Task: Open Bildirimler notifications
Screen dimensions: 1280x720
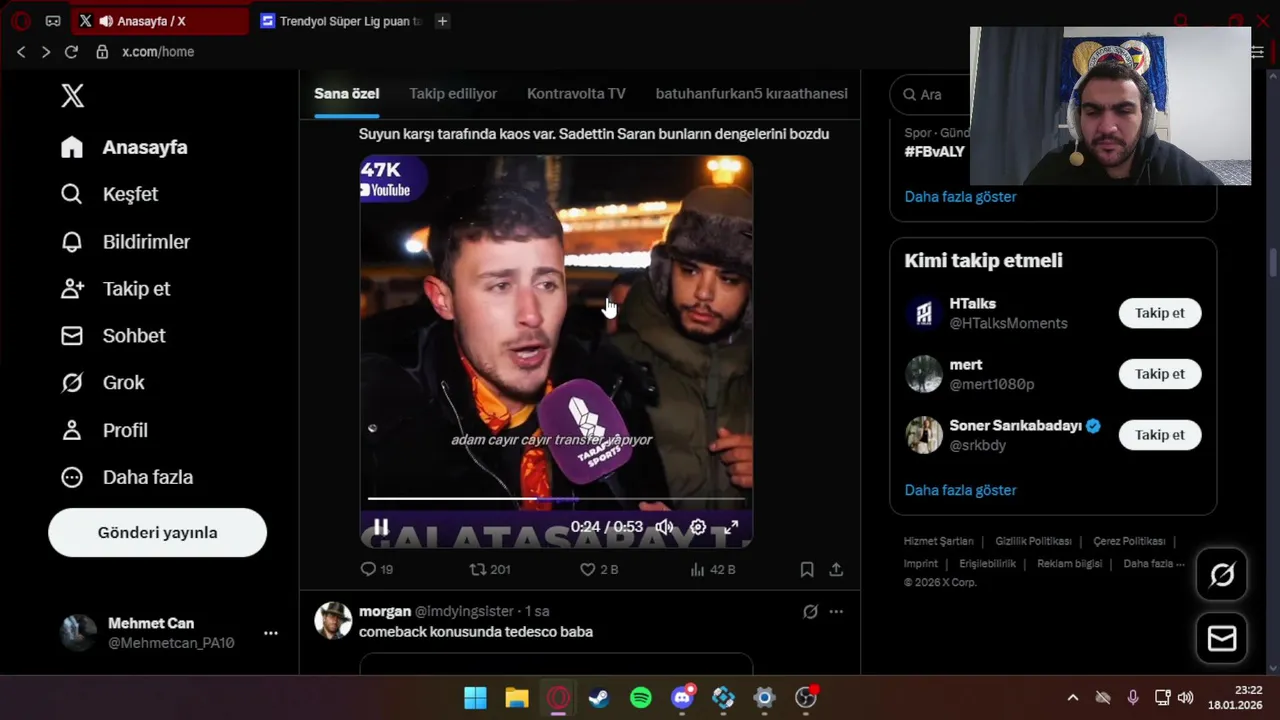Action: [125, 242]
